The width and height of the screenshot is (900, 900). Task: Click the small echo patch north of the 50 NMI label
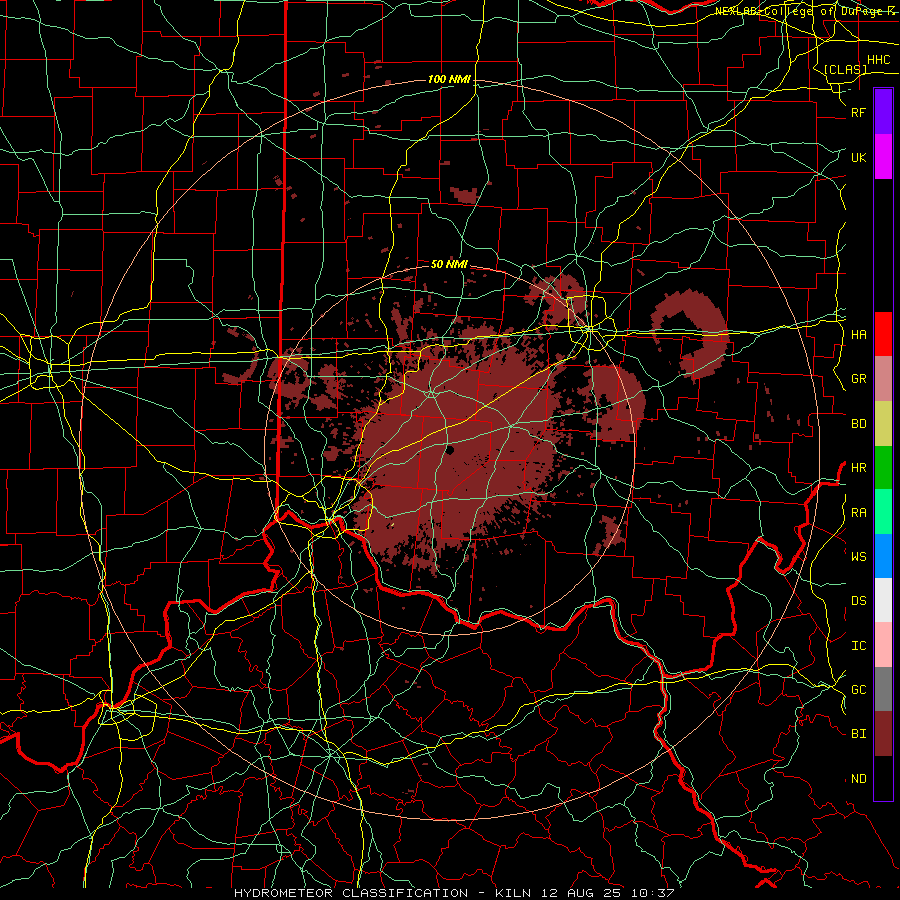pyautogui.click(x=464, y=195)
